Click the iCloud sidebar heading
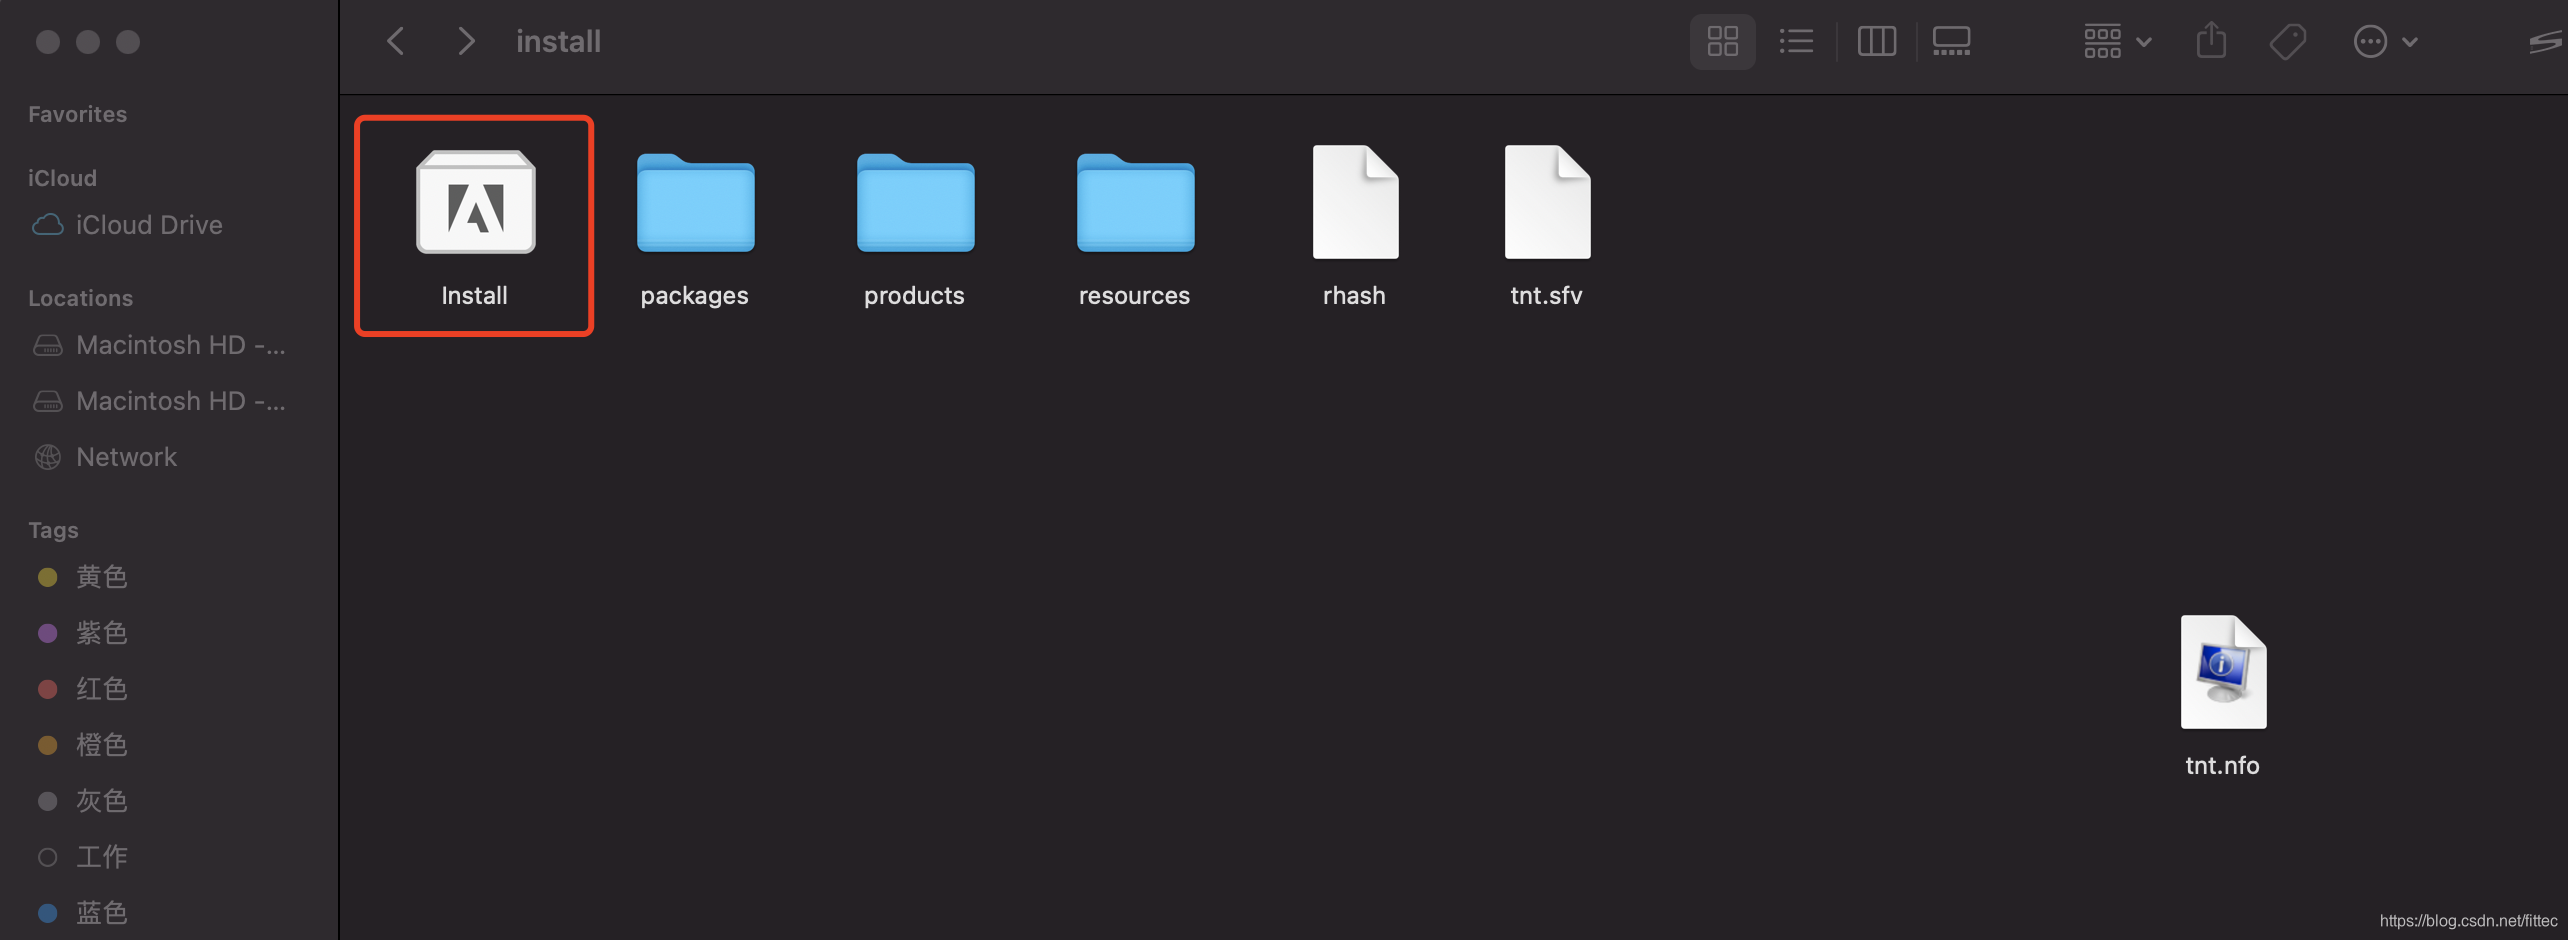Screen dimensions: 2568x940 point(62,178)
